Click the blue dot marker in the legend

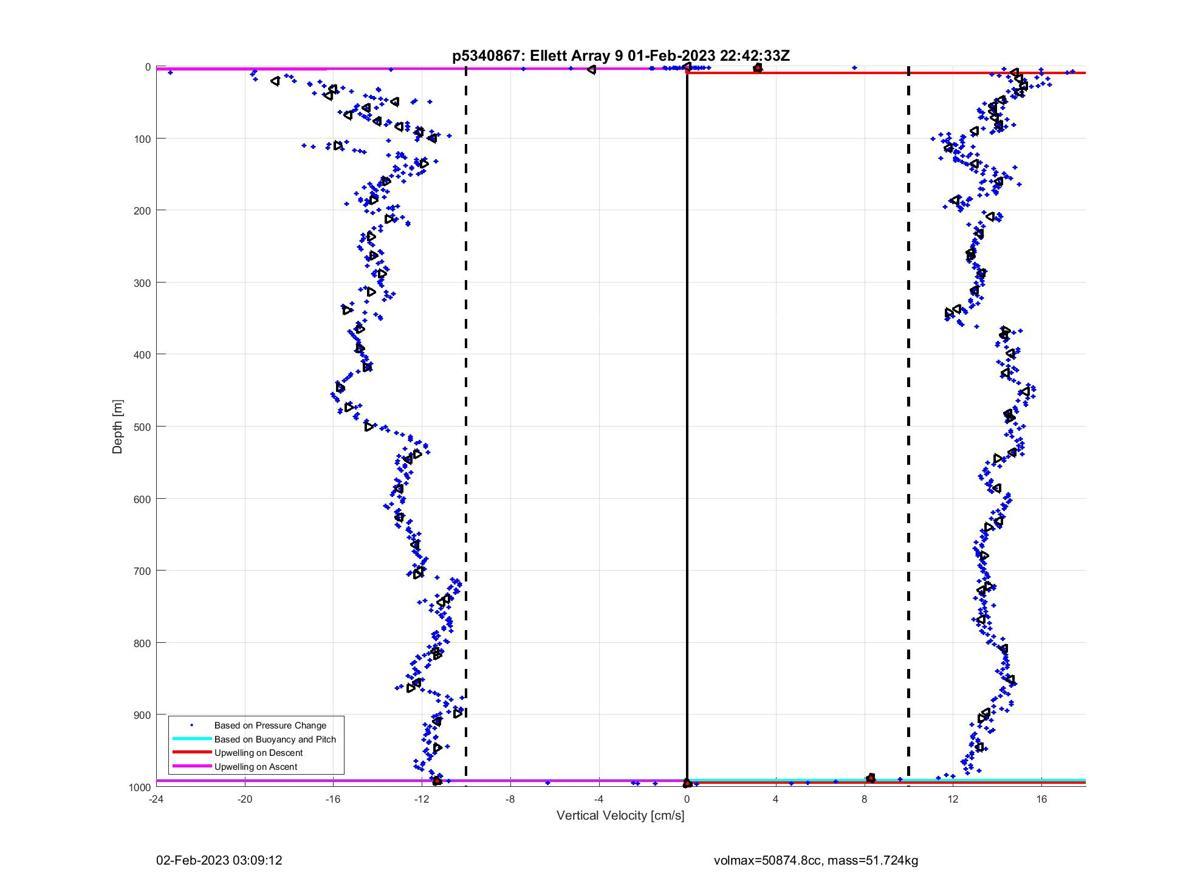coord(191,725)
